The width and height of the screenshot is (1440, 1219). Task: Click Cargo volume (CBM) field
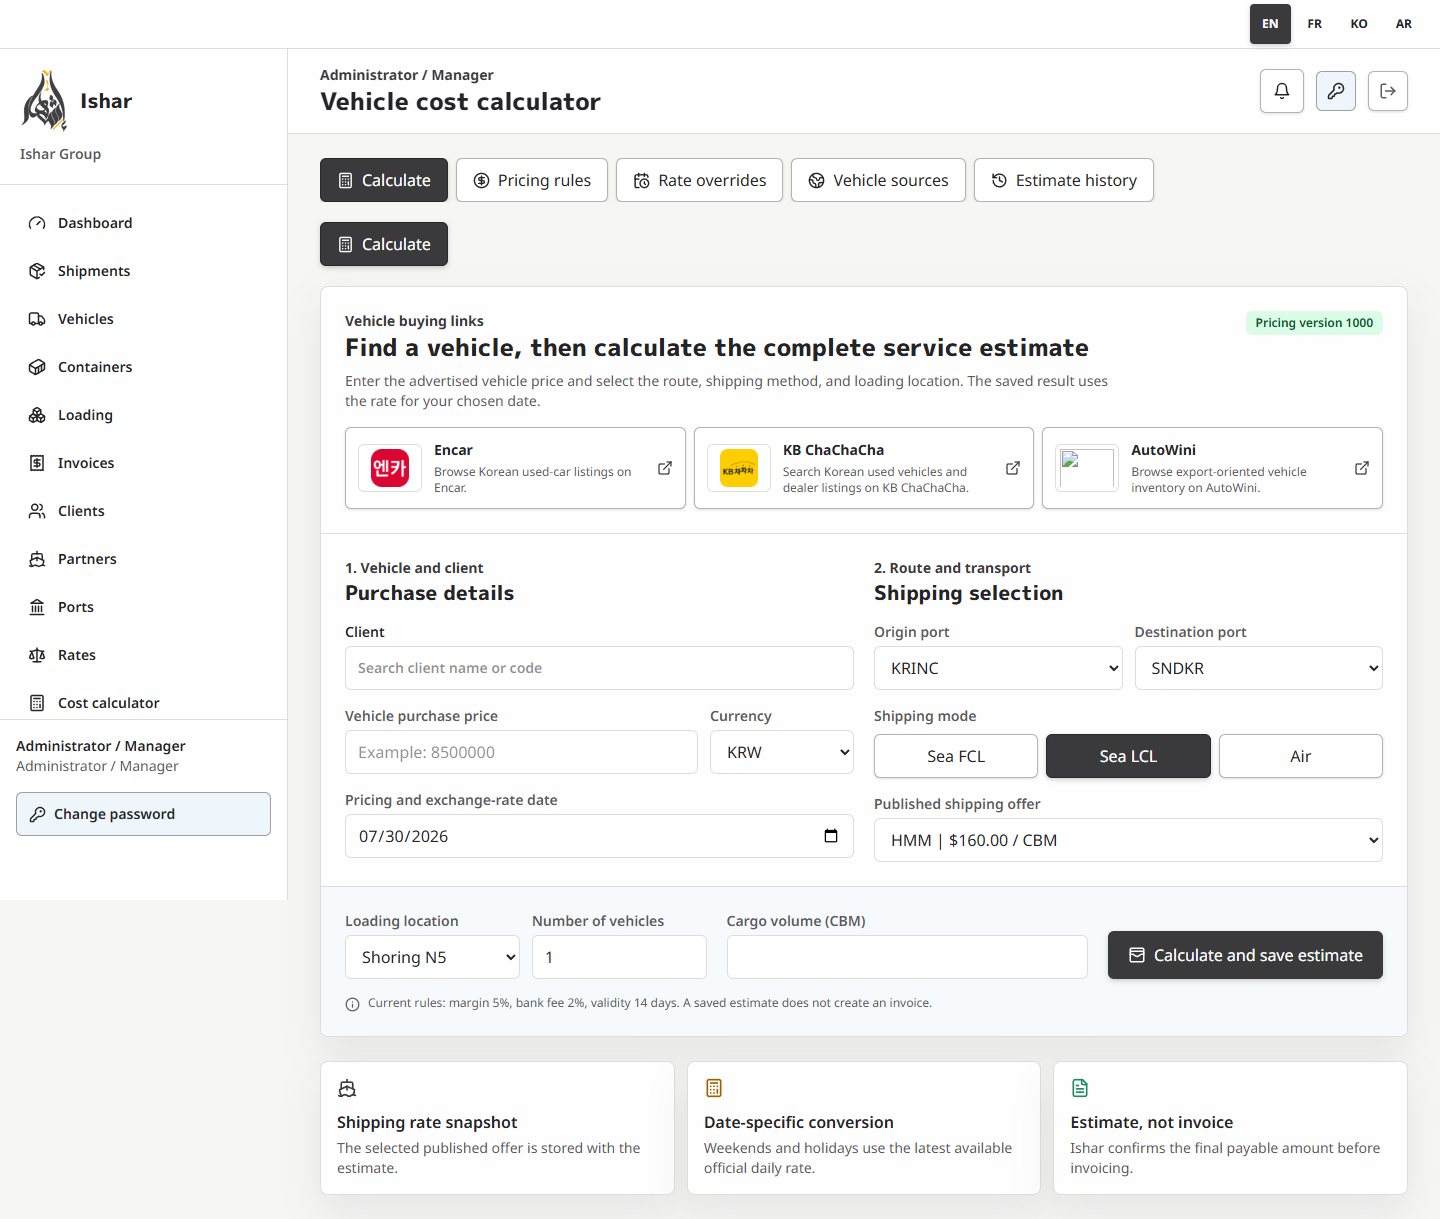pyautogui.click(x=907, y=957)
